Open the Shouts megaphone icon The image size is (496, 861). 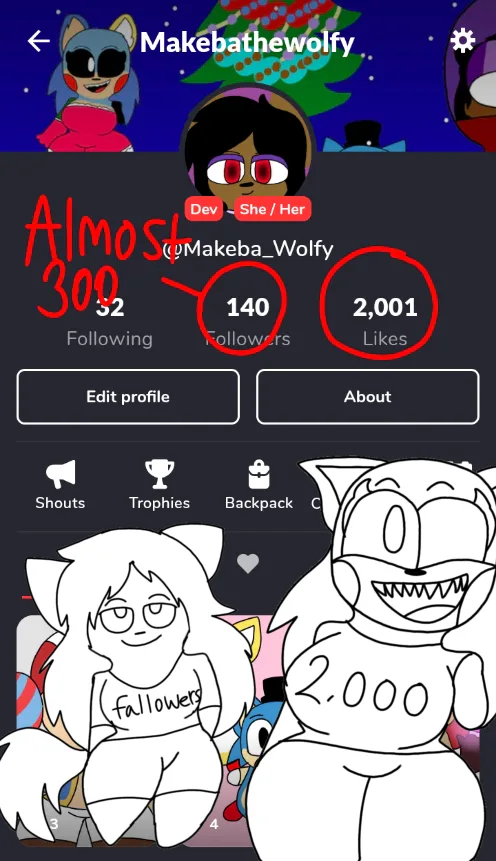coord(60,474)
